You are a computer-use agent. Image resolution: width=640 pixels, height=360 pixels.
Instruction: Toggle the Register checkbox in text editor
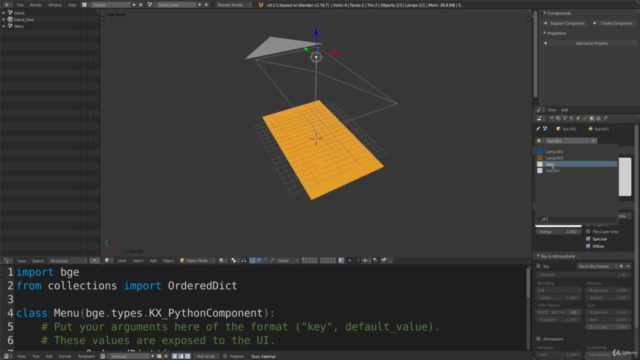click(x=225, y=356)
